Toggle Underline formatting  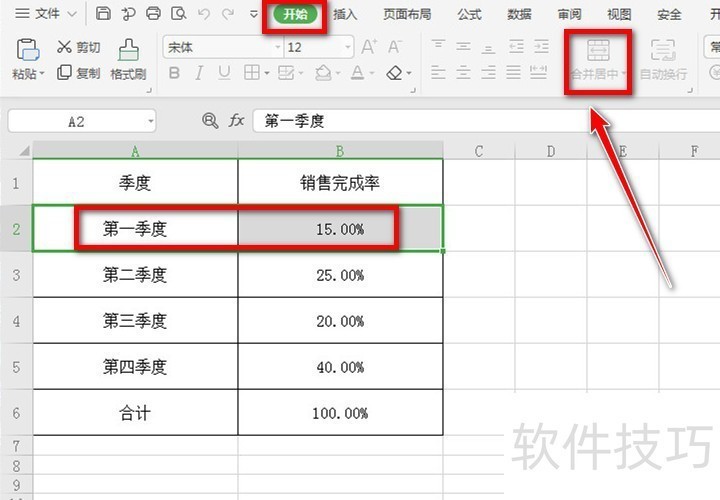(x=224, y=73)
